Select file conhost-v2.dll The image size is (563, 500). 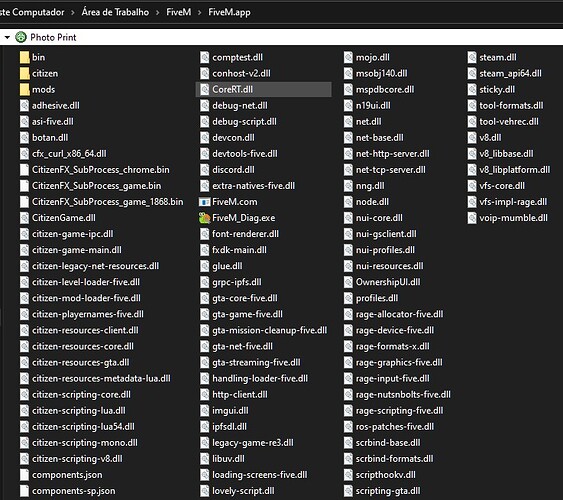point(241,74)
